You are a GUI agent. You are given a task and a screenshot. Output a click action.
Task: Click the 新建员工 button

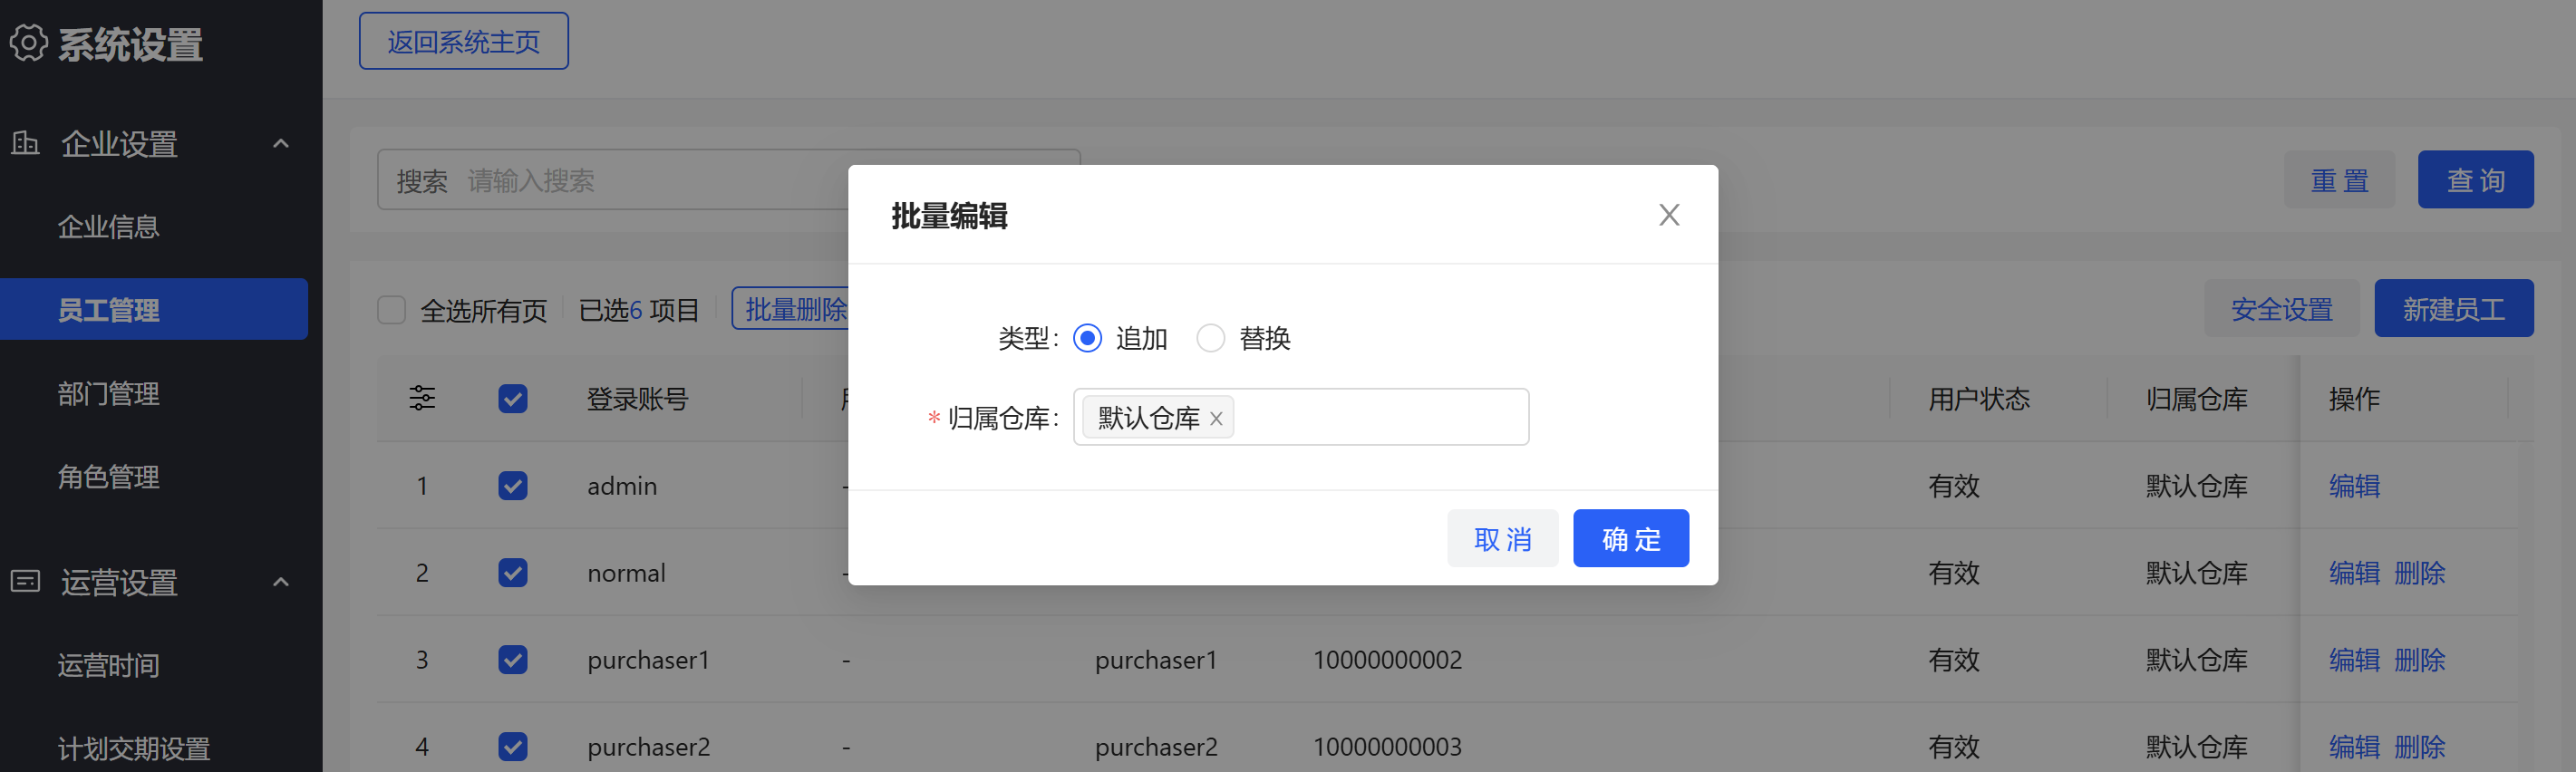point(2454,309)
